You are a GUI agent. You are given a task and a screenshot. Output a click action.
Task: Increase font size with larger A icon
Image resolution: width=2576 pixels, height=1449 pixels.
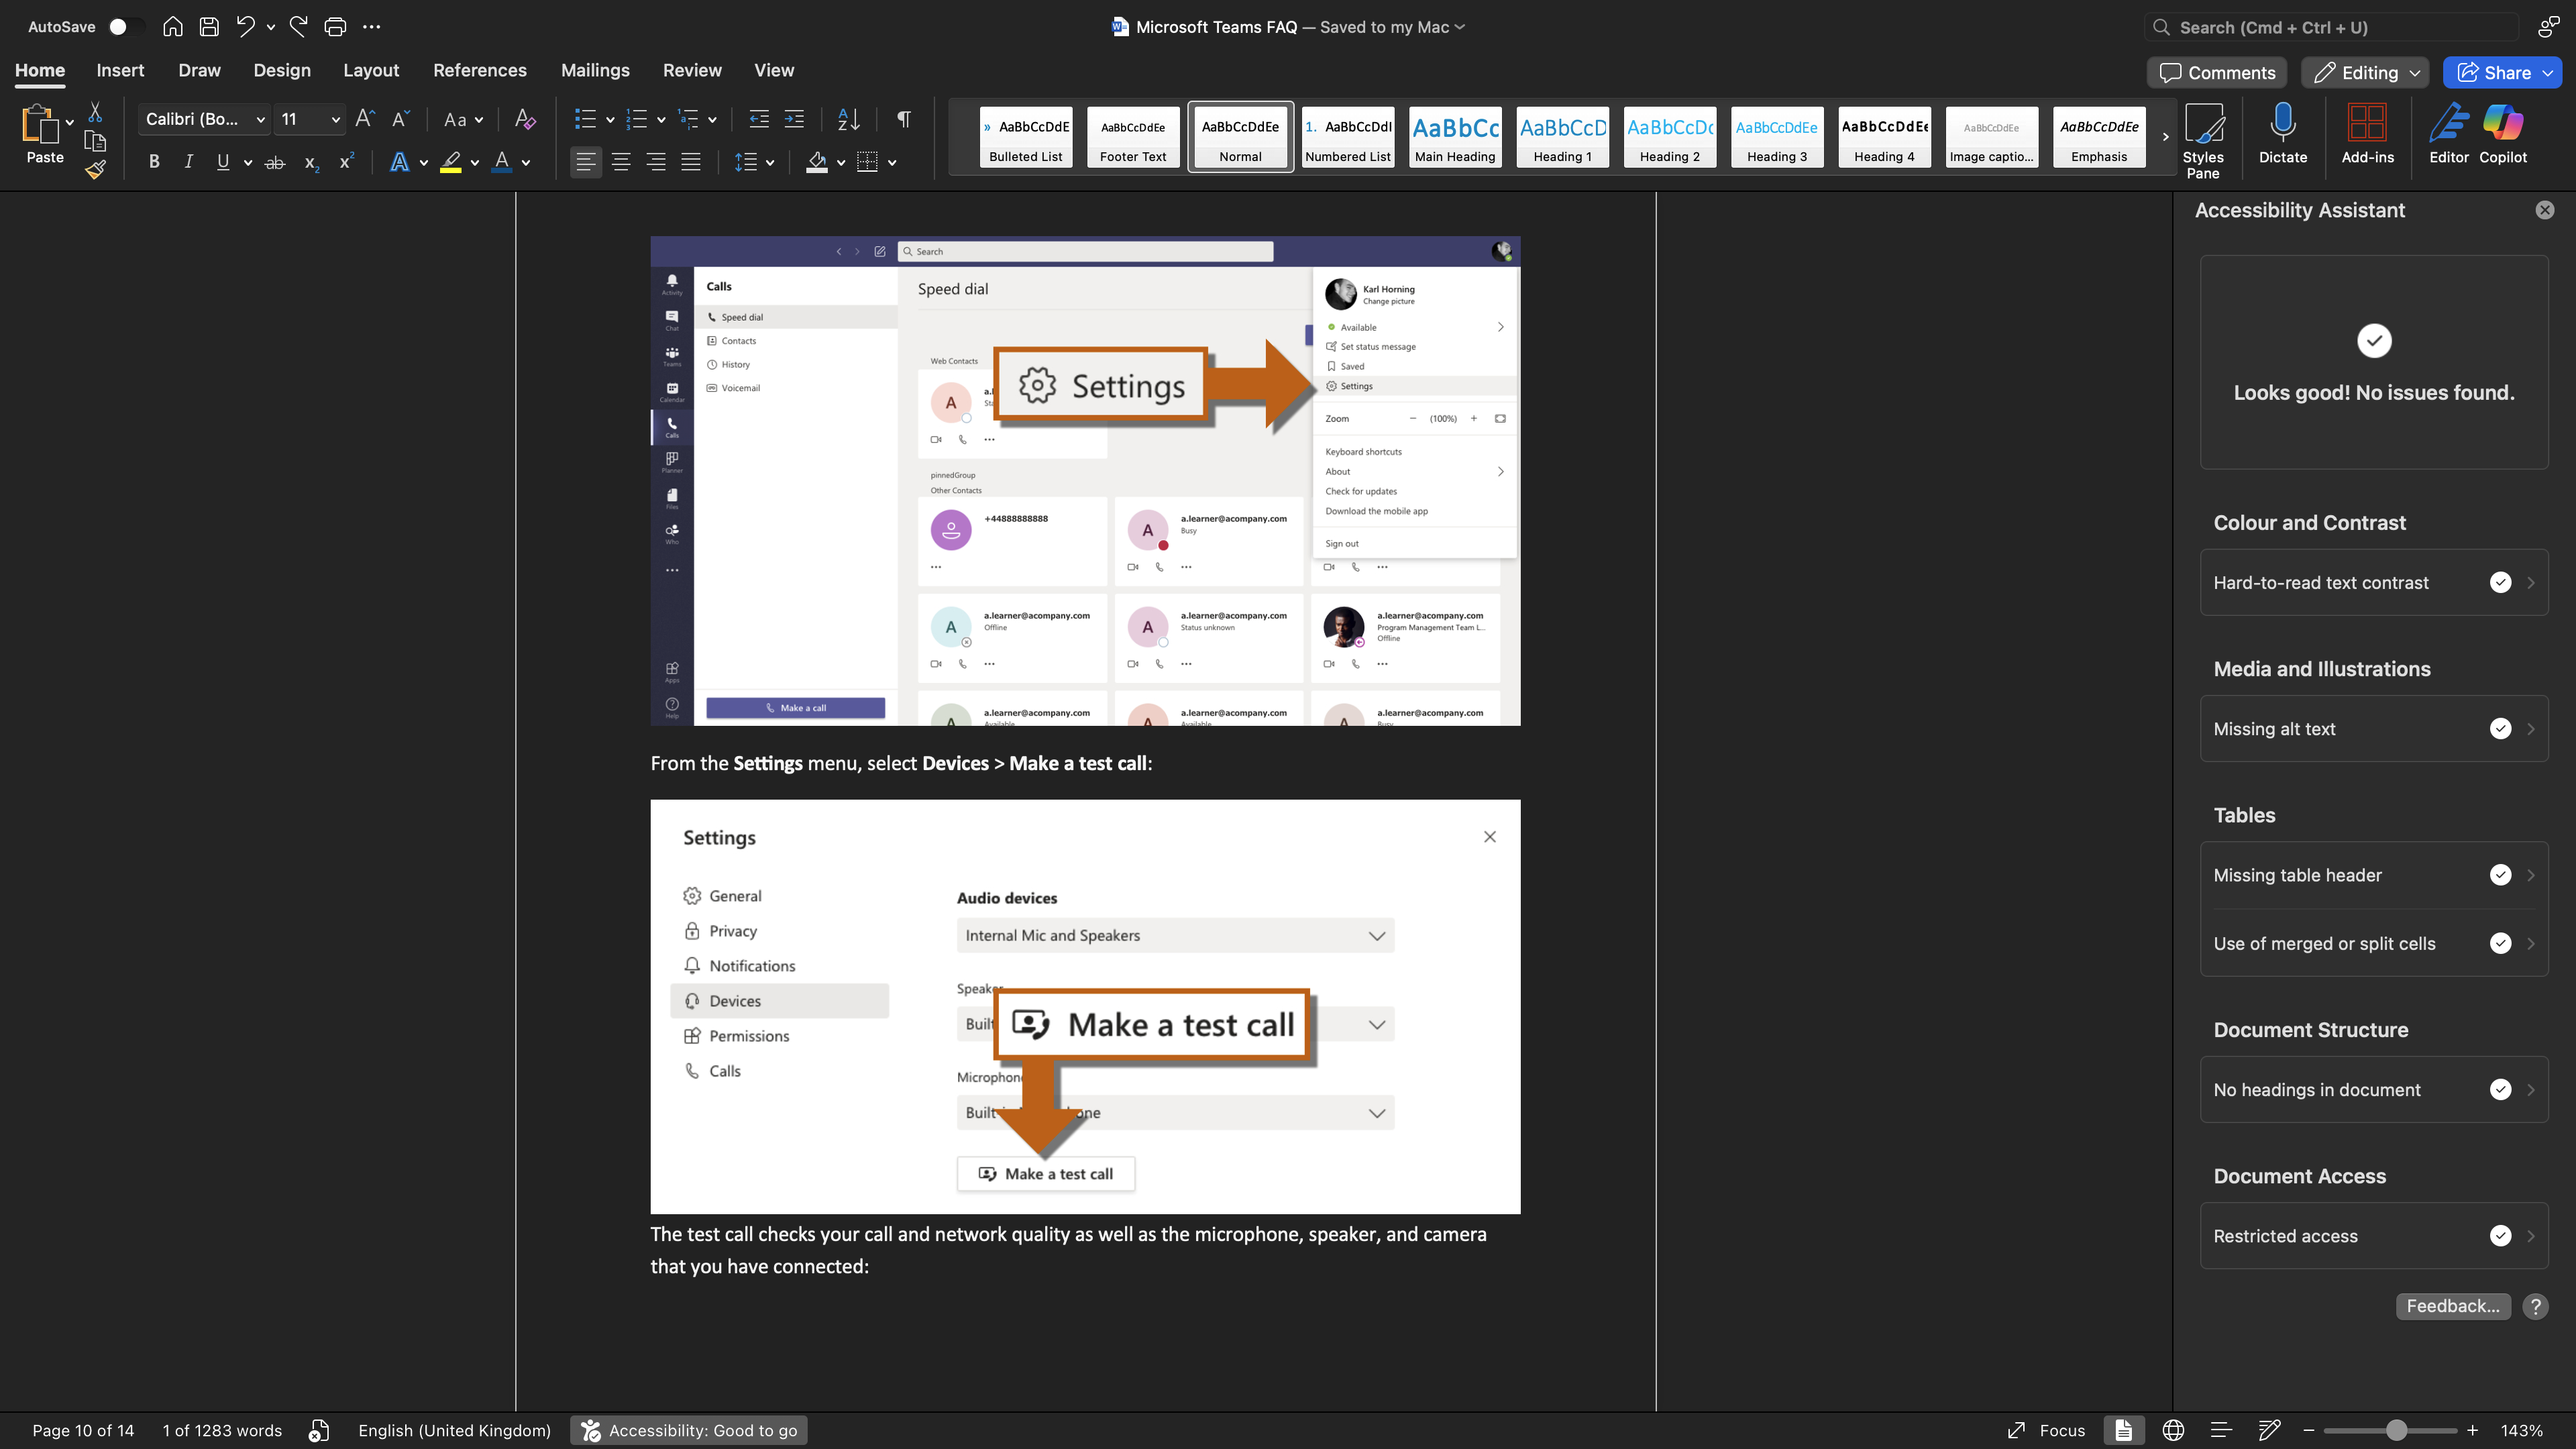click(365, 119)
